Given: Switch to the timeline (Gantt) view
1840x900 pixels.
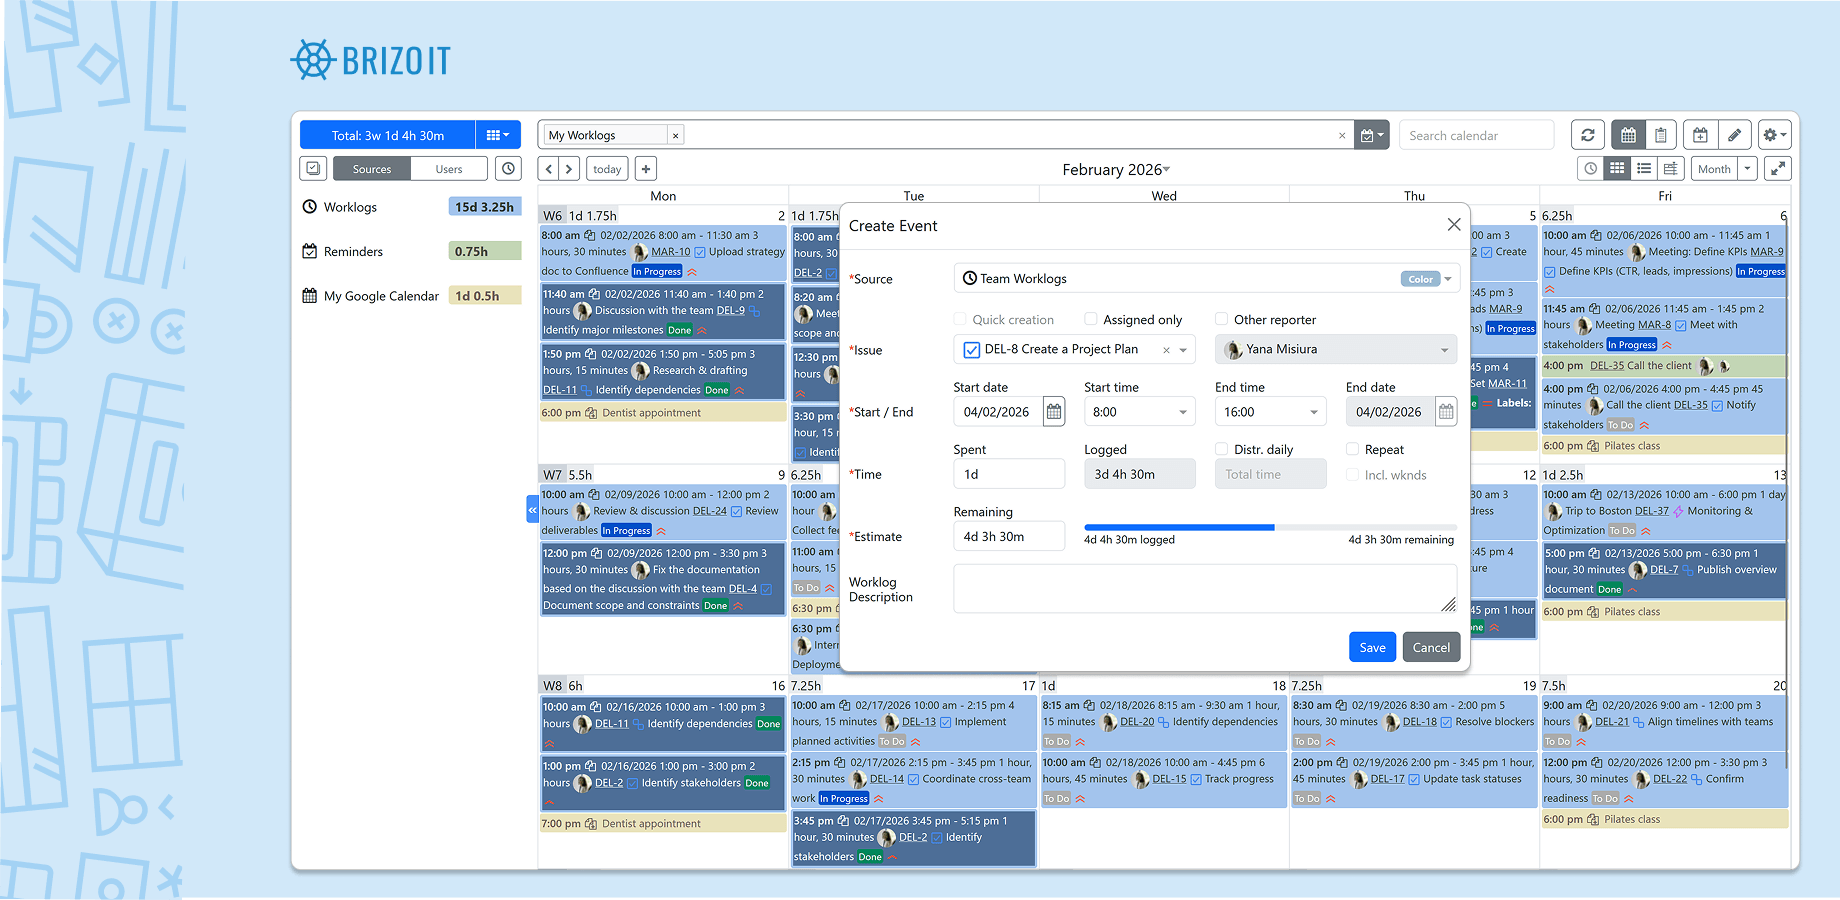Looking at the screenshot, I should 1670,169.
